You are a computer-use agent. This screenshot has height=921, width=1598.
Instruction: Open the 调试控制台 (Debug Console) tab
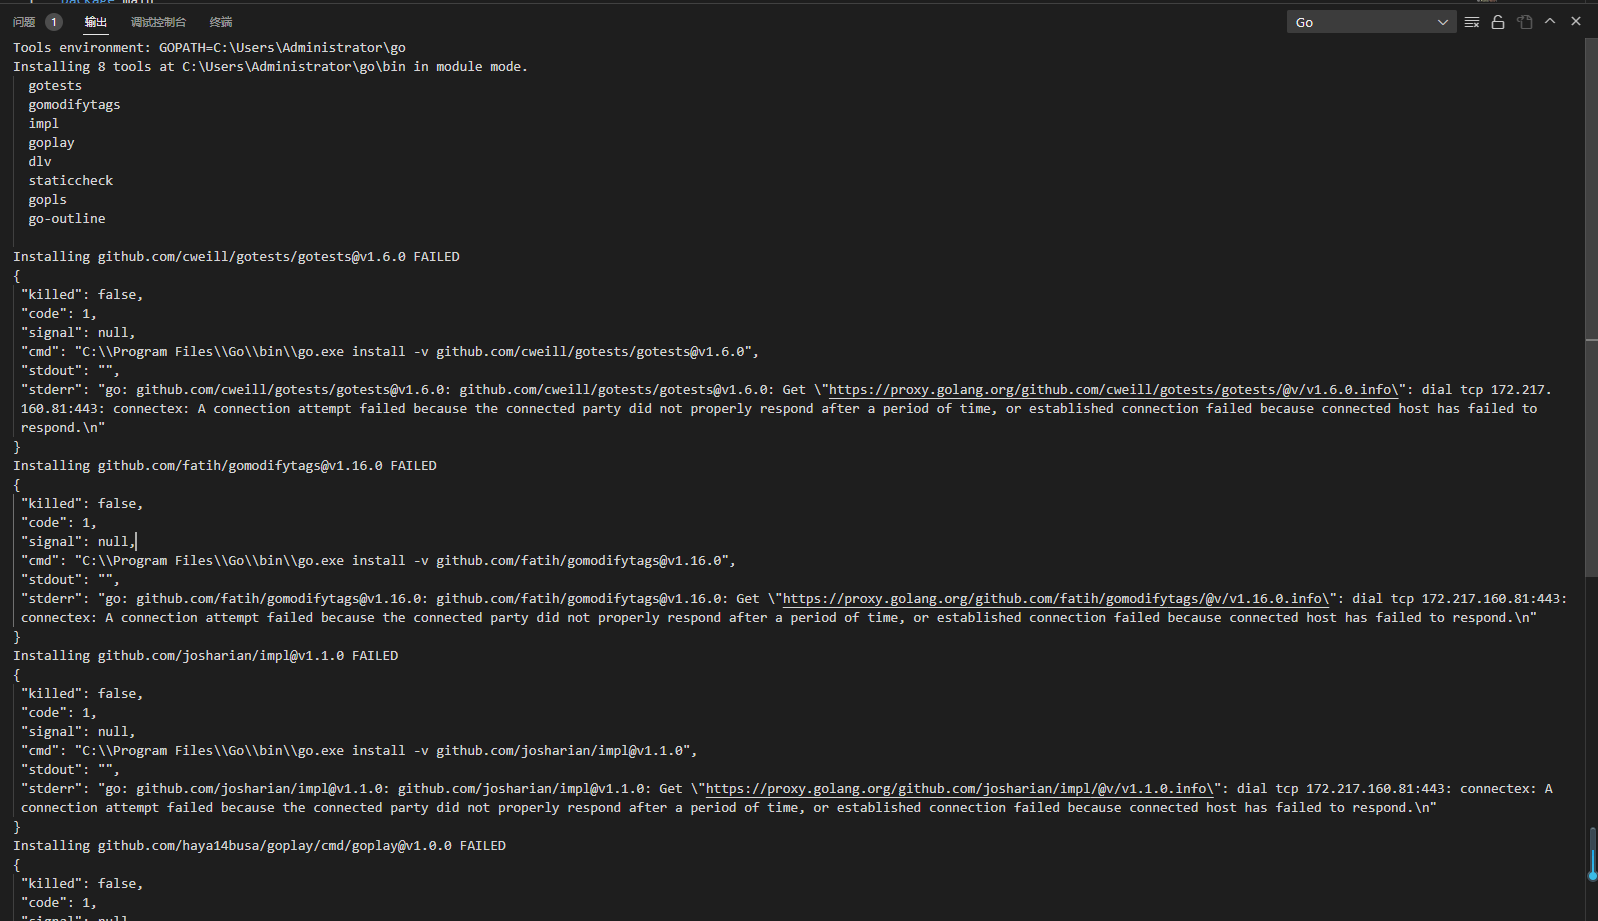coord(158,22)
